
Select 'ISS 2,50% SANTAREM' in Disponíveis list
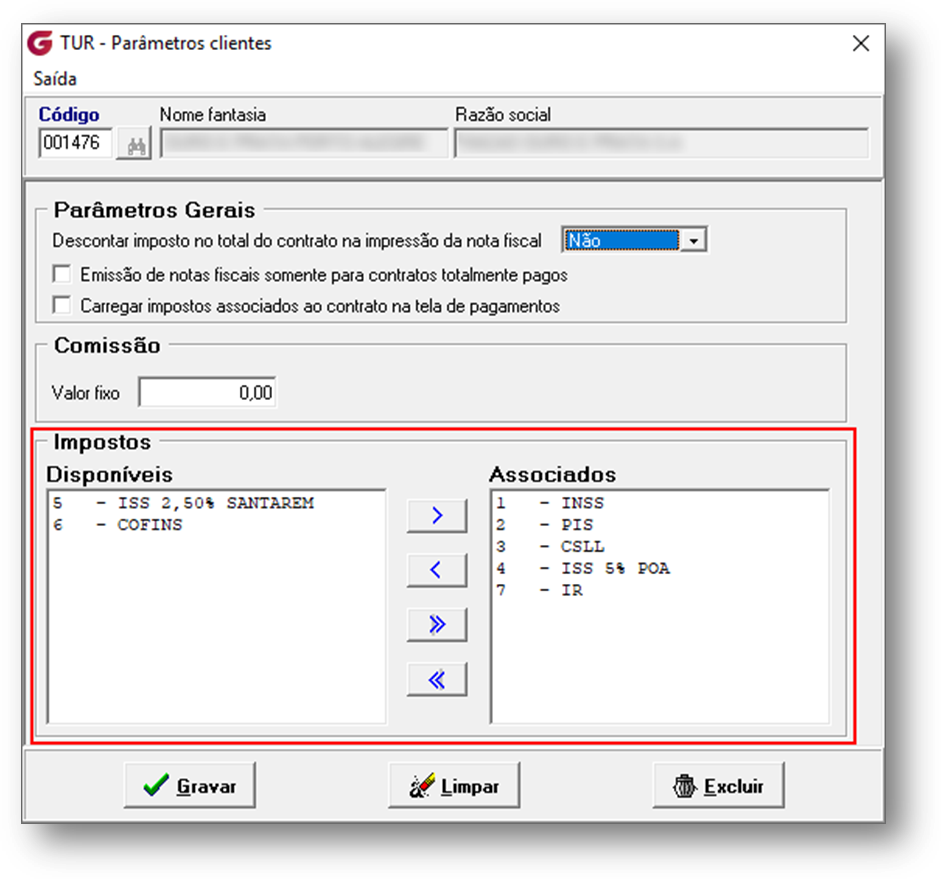tap(216, 503)
